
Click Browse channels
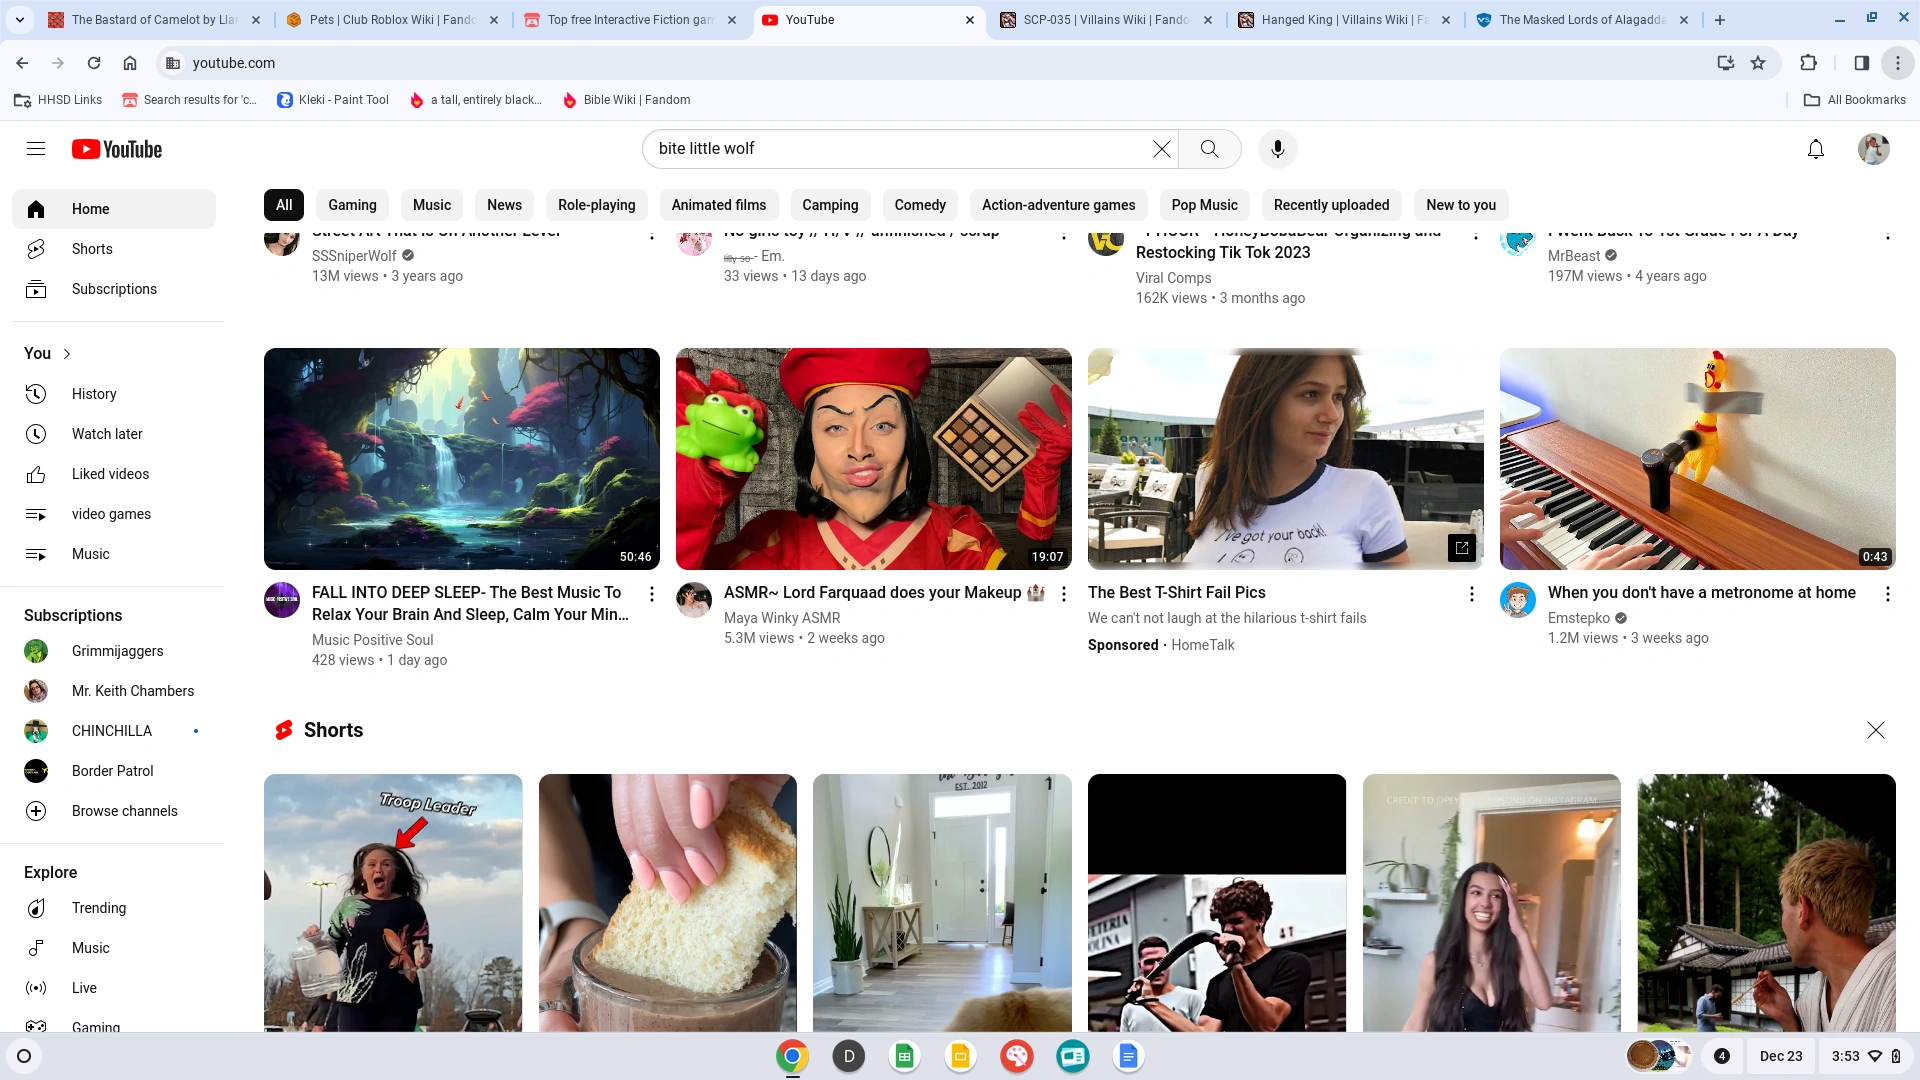point(124,811)
